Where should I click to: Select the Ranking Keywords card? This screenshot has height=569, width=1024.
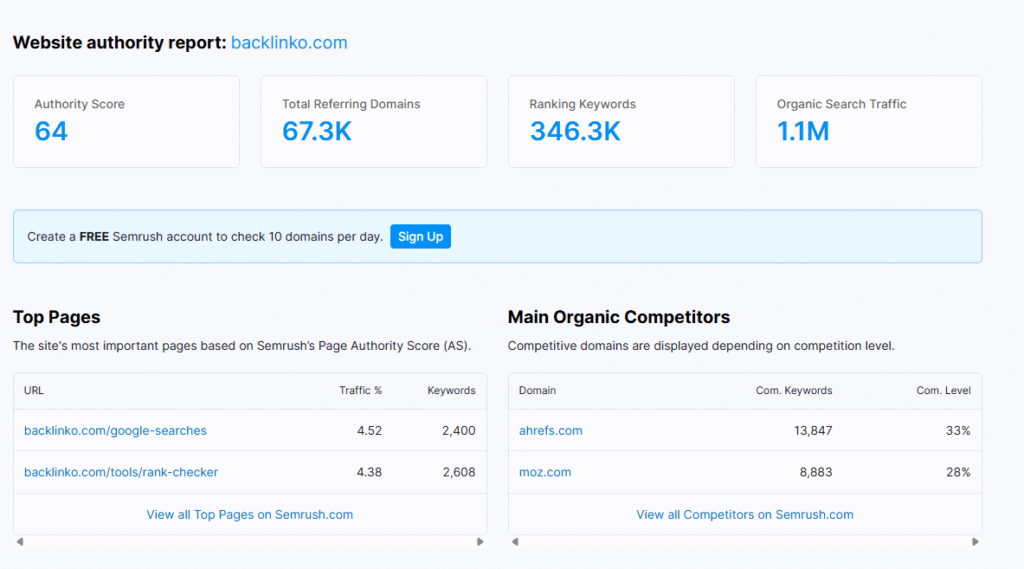click(621, 121)
